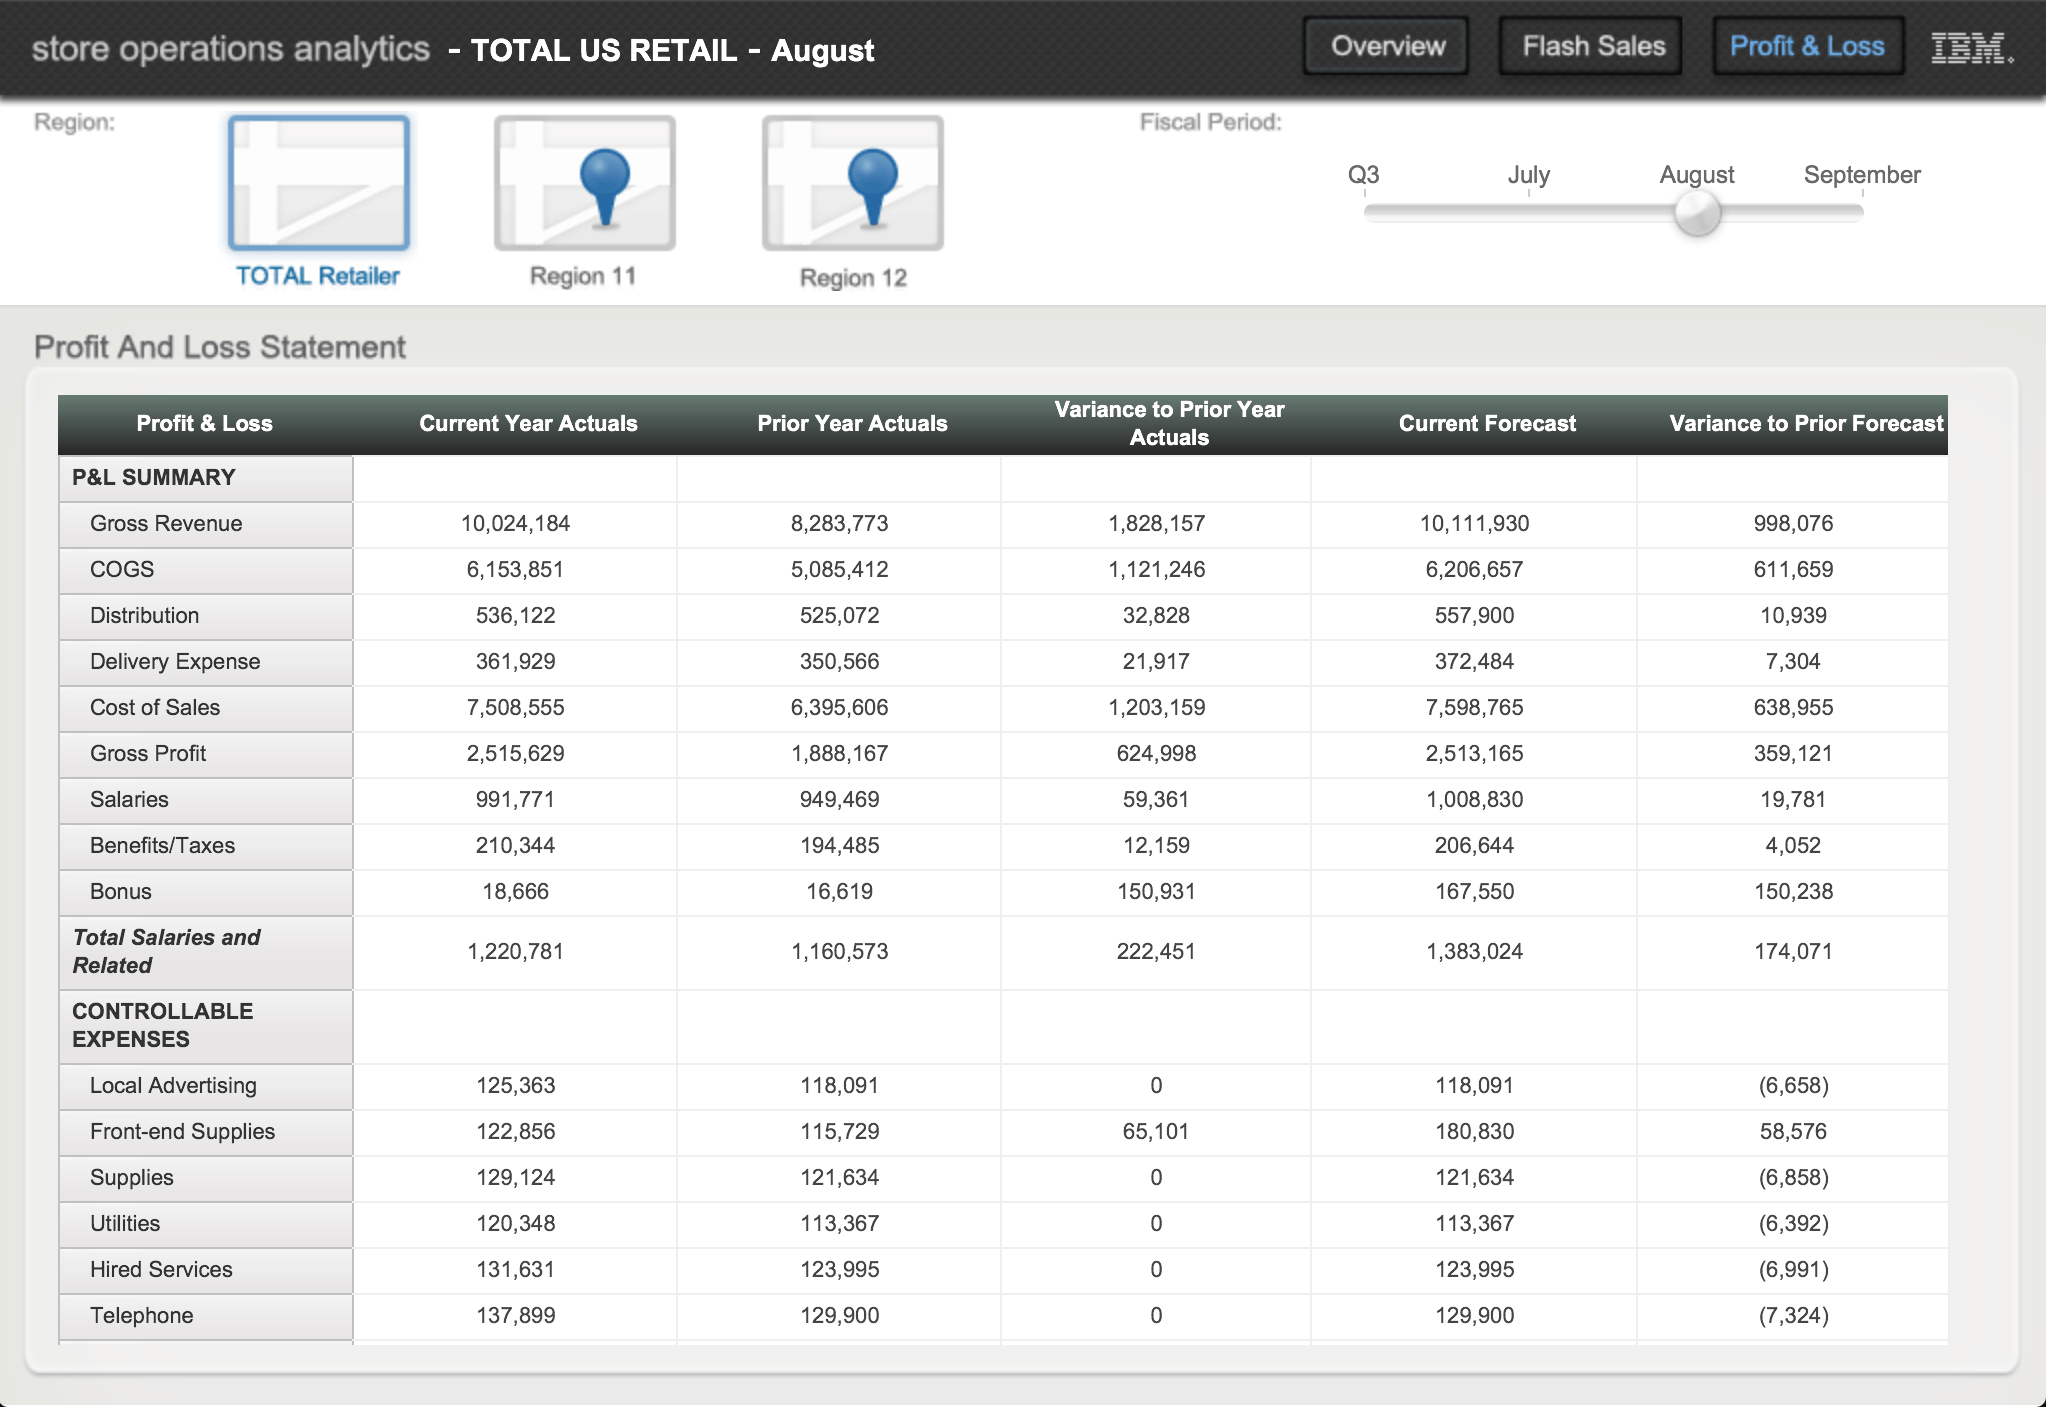Viewport: 2046px width, 1407px height.
Task: Switch to the Flash Sales tab
Action: (1592, 46)
